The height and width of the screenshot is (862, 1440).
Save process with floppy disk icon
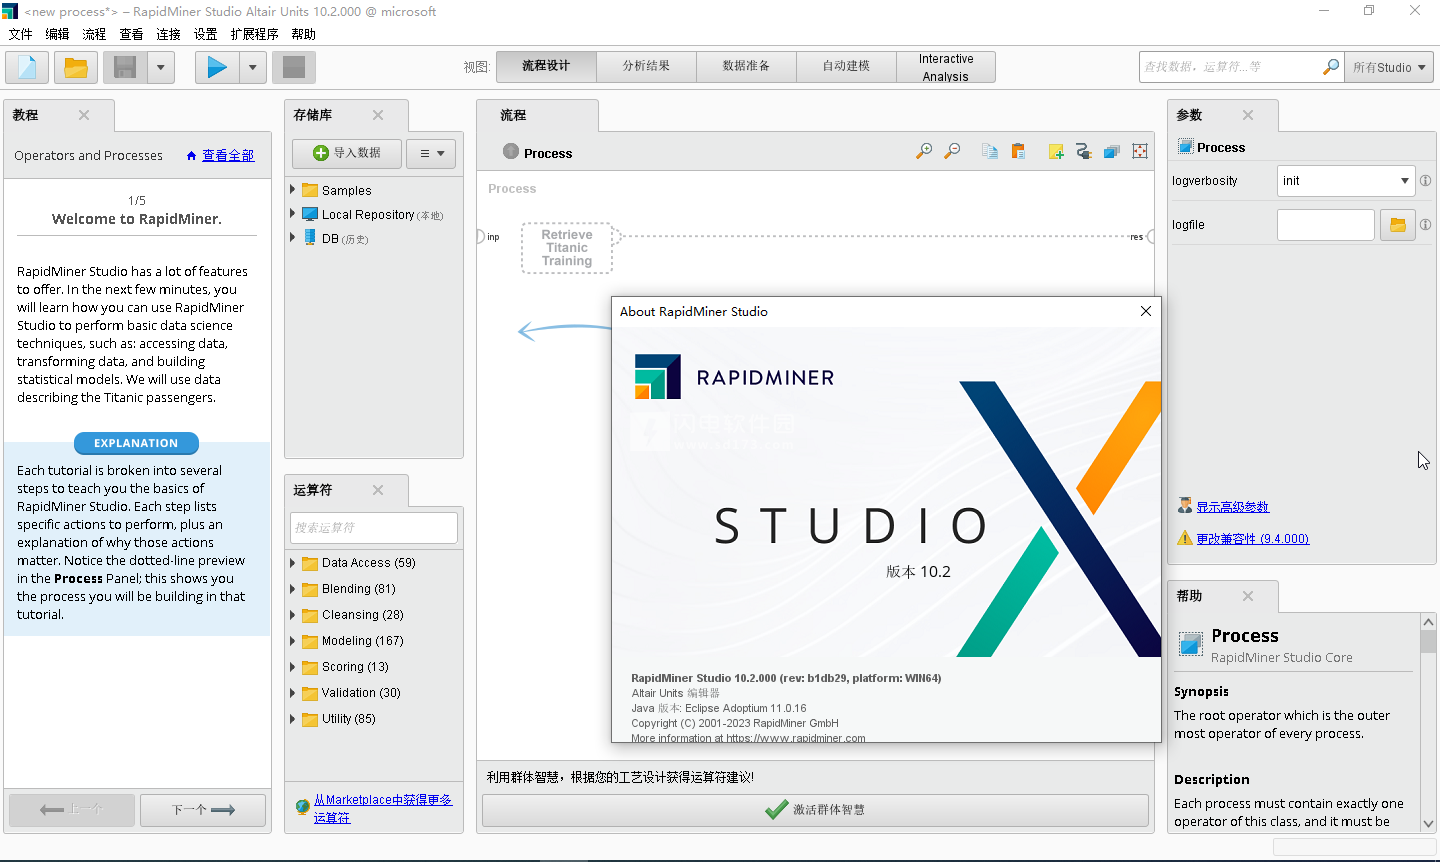pyautogui.click(x=125, y=67)
